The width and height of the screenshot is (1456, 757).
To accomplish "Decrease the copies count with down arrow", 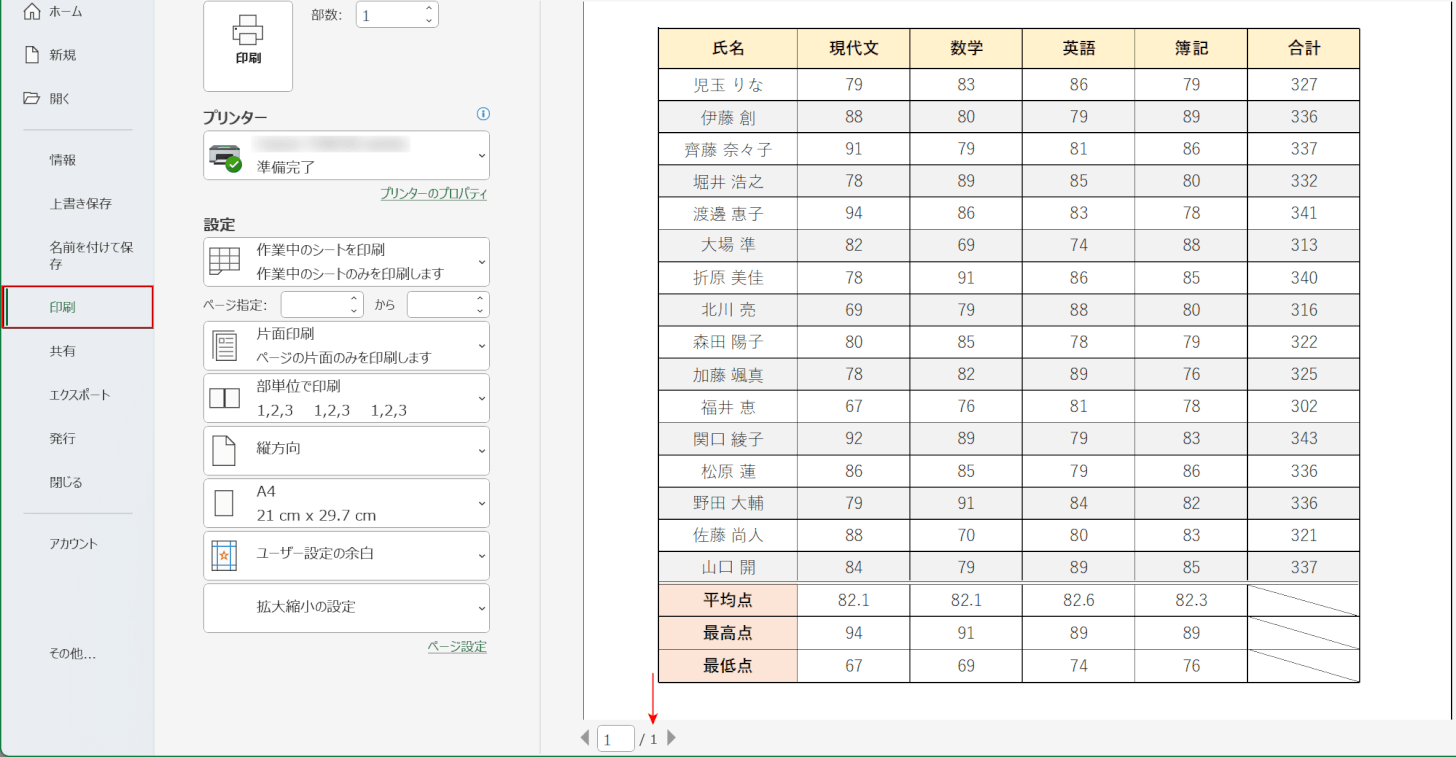I will click(429, 21).
